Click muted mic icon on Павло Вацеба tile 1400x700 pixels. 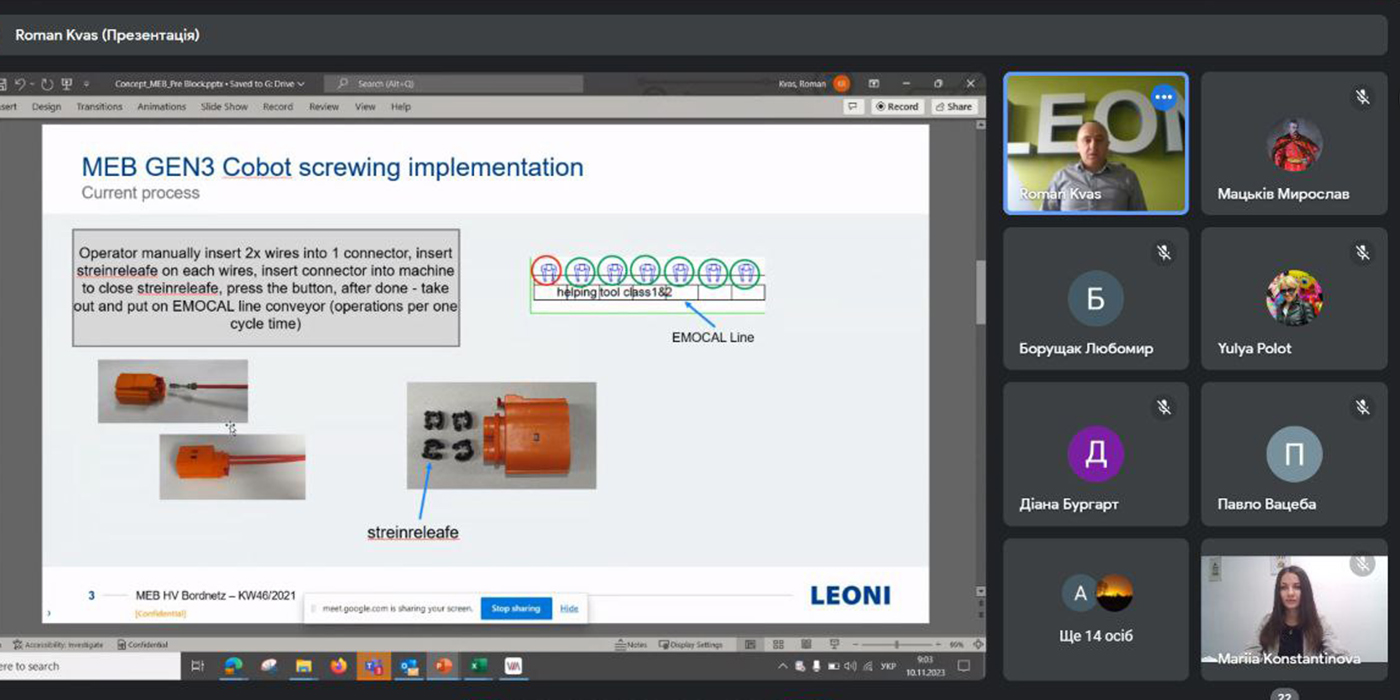(x=1362, y=408)
